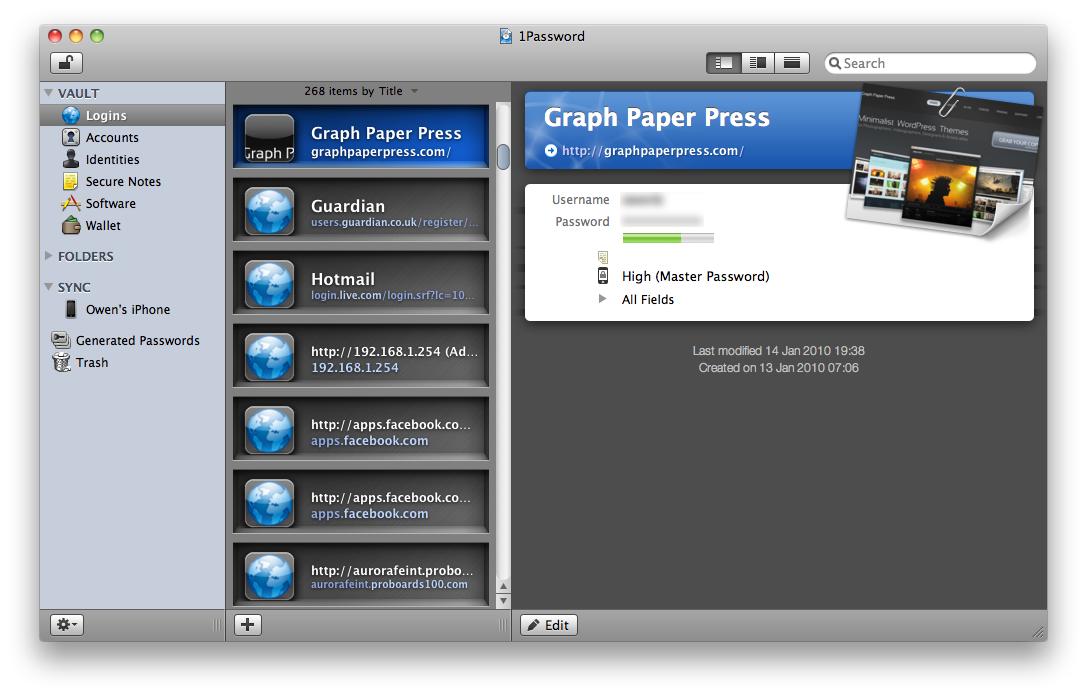Click the go arrow icon beside URL
The image size is (1087, 696).
click(550, 150)
